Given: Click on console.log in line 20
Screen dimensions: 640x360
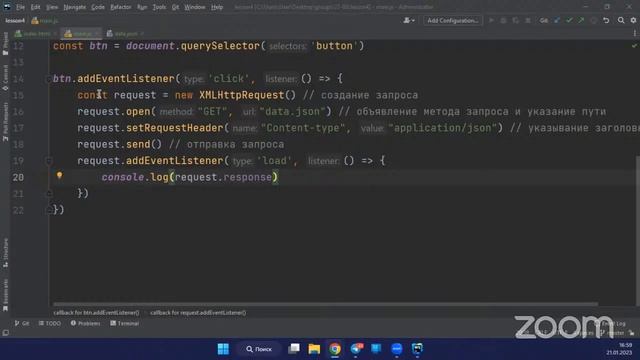Looking at the screenshot, I should click(x=135, y=178).
